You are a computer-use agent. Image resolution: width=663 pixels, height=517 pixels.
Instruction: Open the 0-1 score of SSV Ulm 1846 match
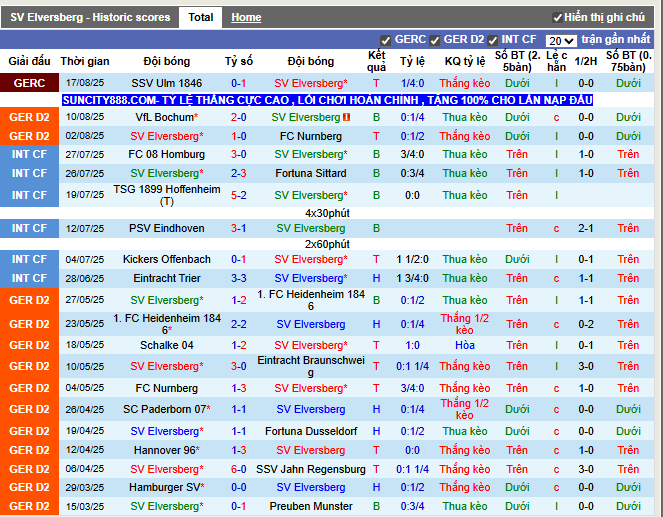pos(238,83)
